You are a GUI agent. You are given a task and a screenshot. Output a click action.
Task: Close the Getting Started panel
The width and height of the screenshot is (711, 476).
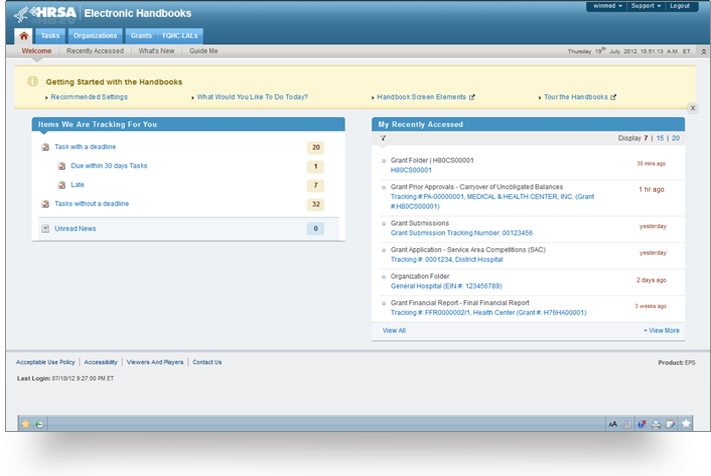[692, 107]
